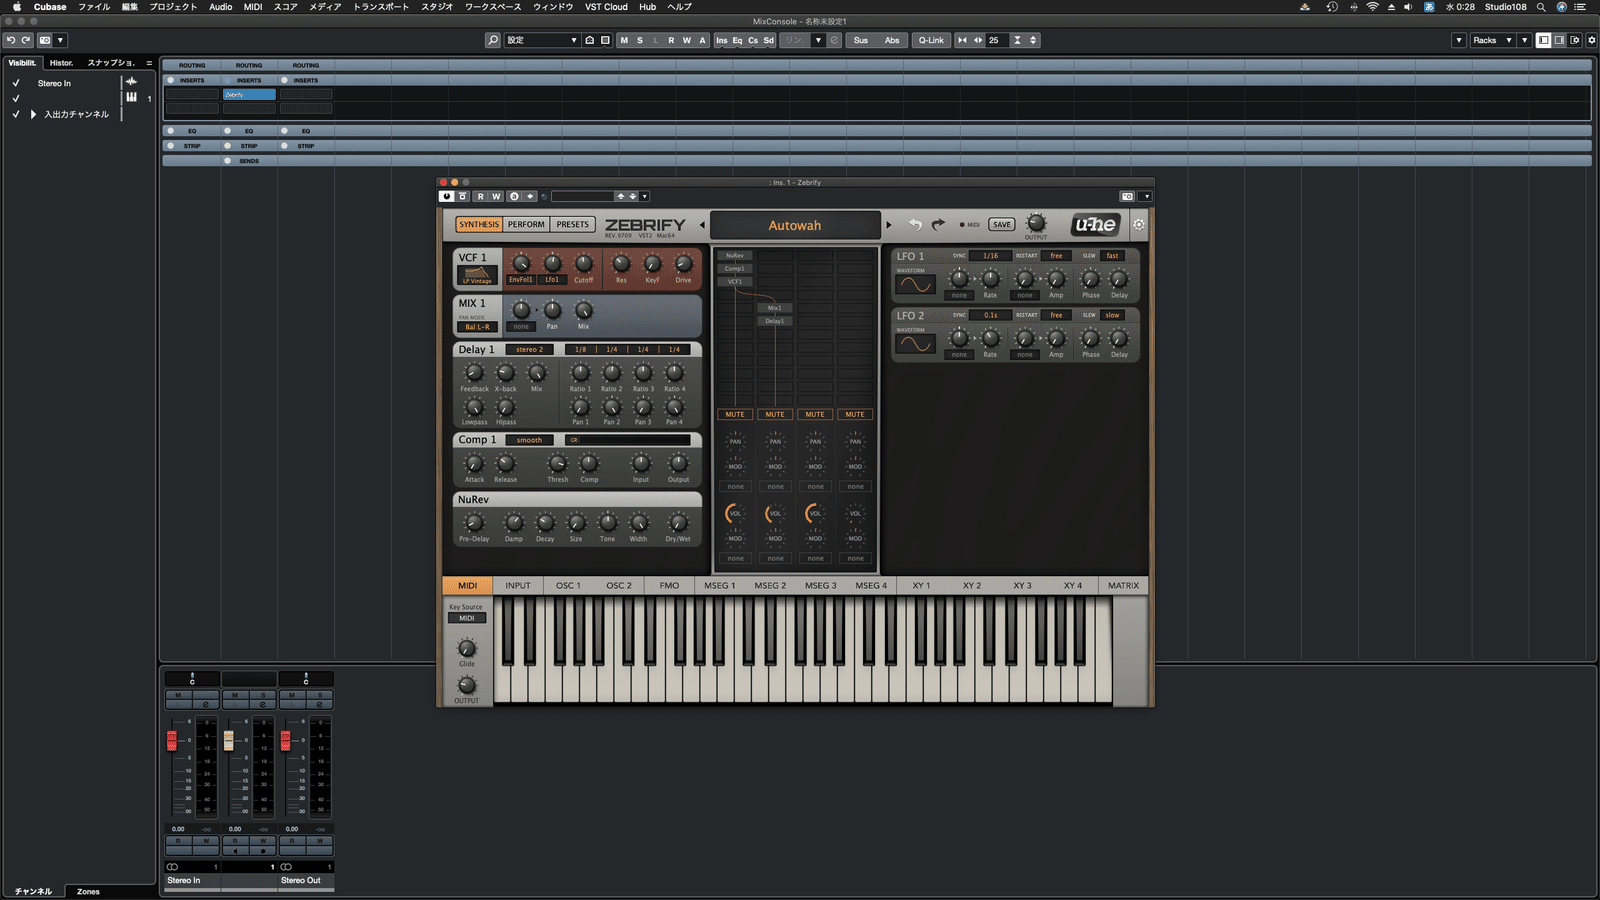The image size is (1600, 900).
Task: Open the Wi-Fi status menu
Action: pos(1373,7)
